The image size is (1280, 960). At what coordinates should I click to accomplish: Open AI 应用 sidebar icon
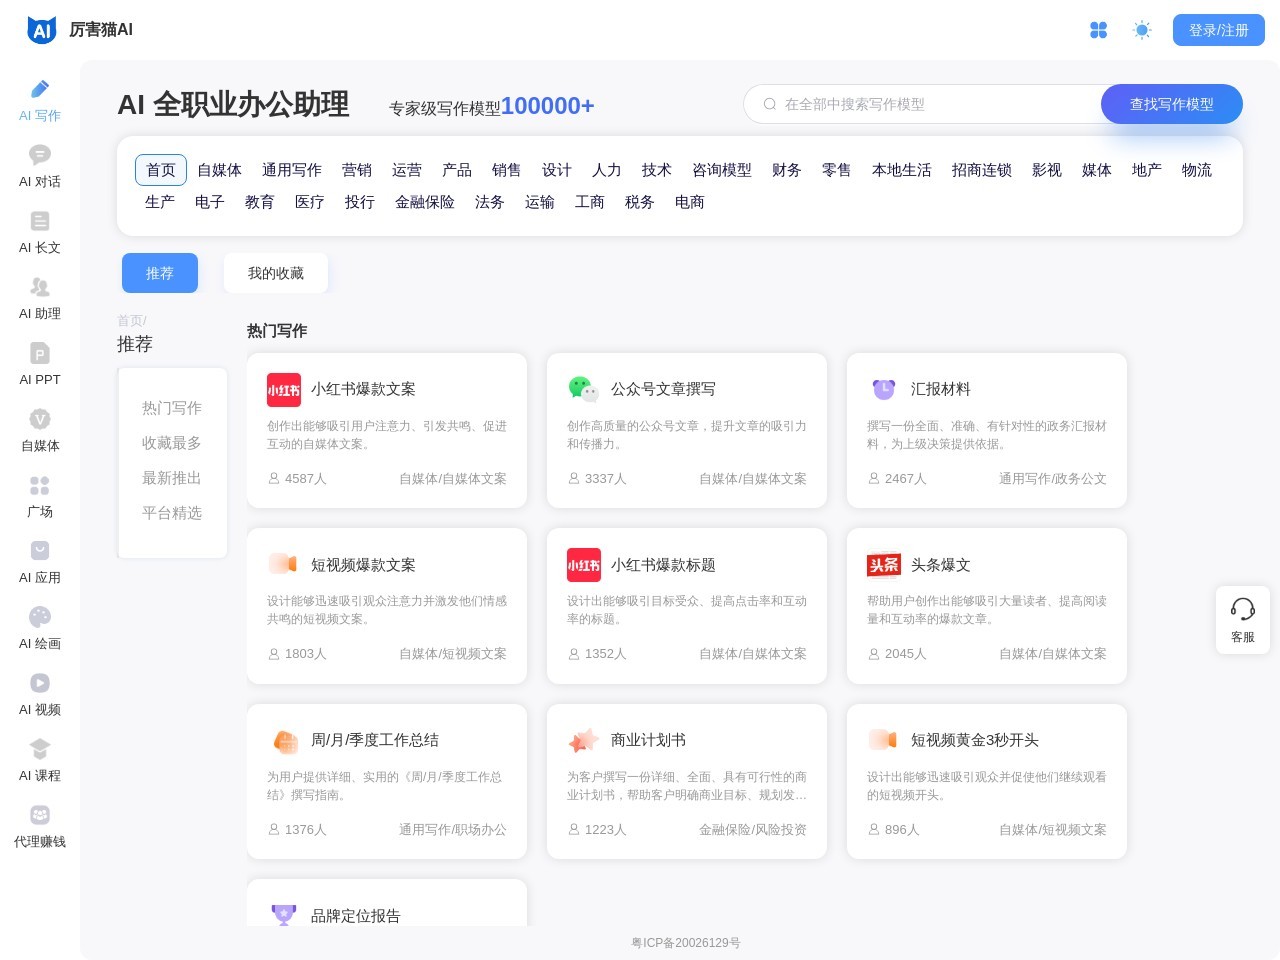40,551
